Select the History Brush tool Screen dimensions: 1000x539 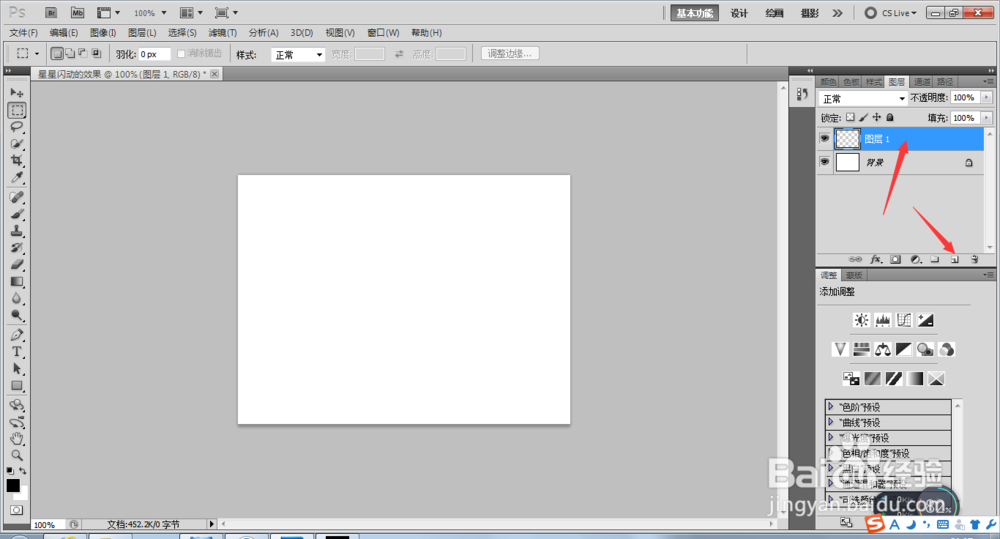click(17, 247)
